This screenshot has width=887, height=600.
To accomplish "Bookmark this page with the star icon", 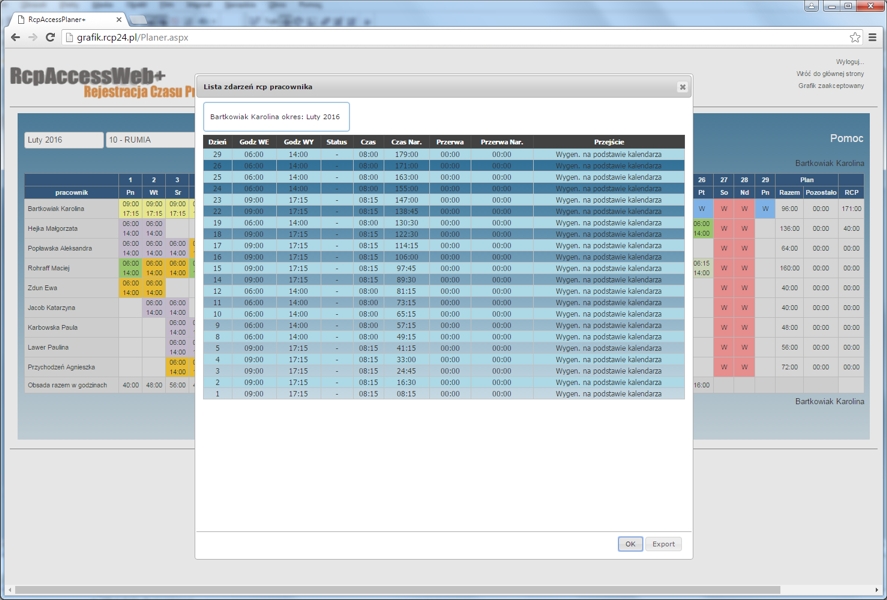I will (x=855, y=37).
